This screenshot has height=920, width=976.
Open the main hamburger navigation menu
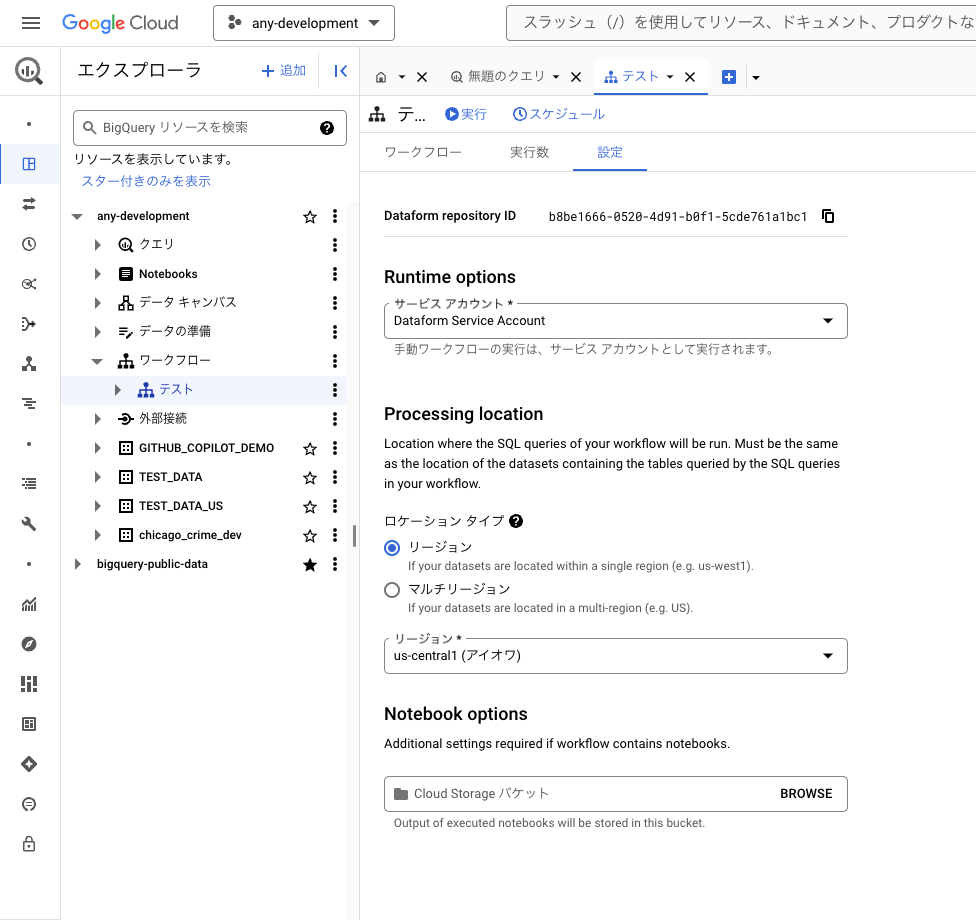[30, 23]
